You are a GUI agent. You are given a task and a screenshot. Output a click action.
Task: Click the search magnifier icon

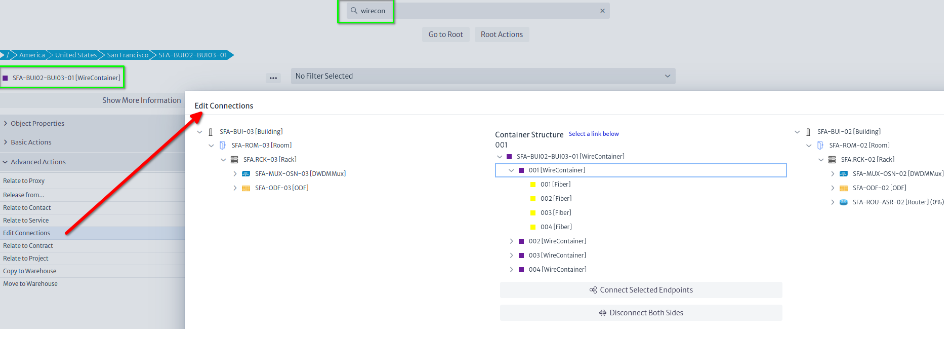point(355,11)
